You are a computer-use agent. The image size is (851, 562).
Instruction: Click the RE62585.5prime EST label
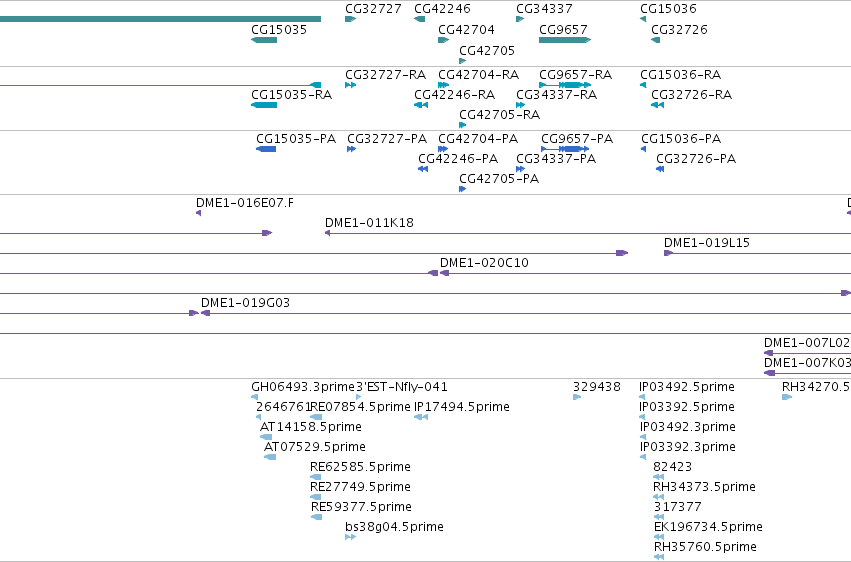click(360, 467)
